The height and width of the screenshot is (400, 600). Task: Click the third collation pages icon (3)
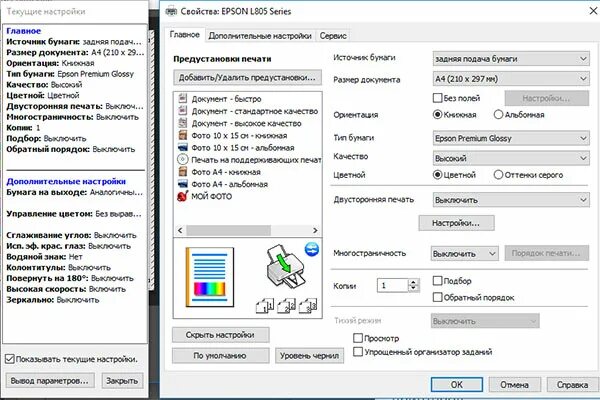point(308,306)
